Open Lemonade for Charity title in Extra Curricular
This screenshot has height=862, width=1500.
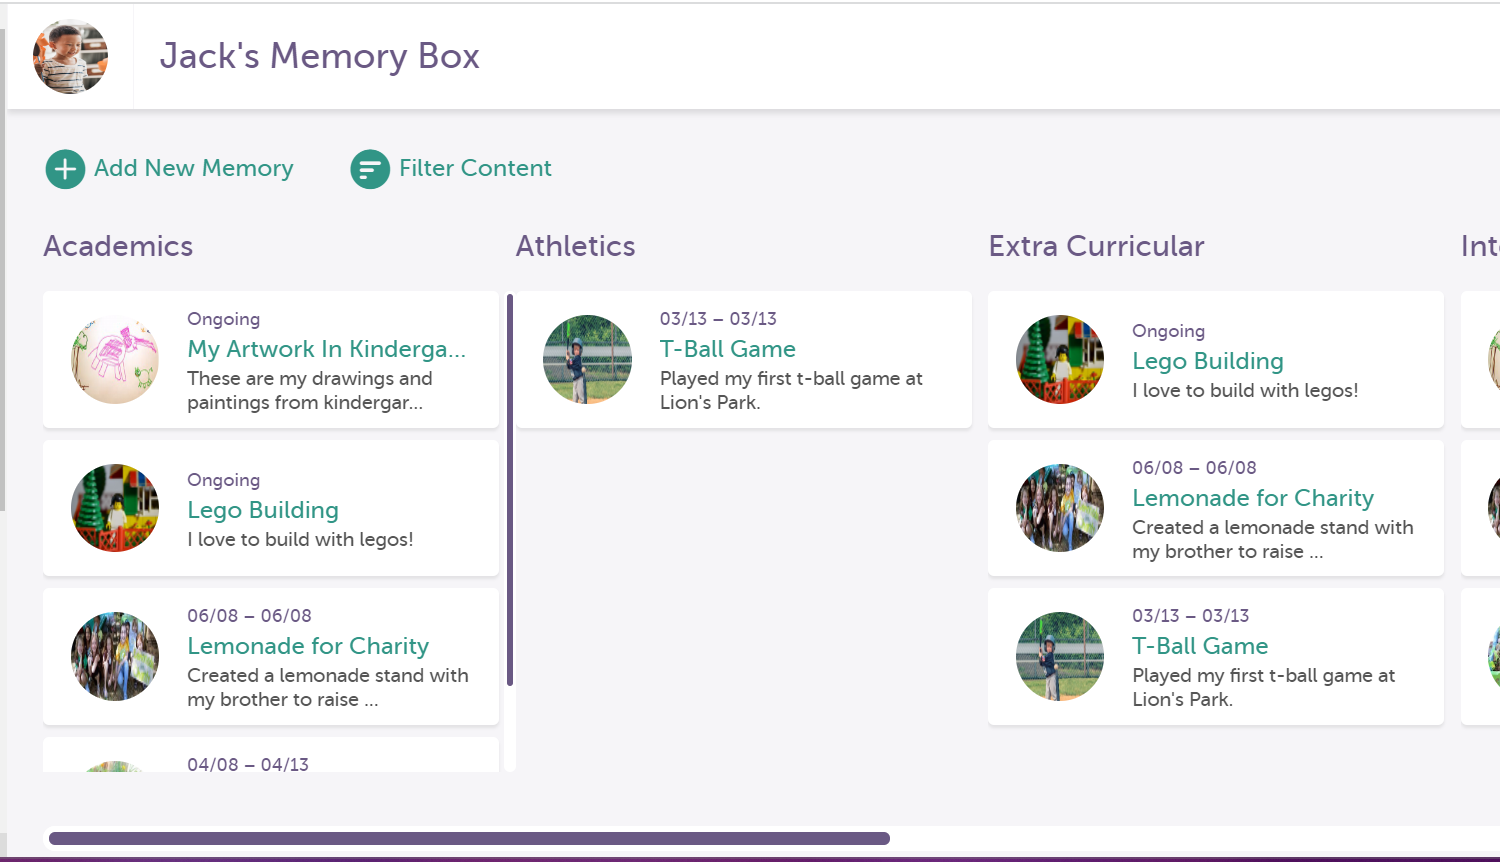(x=1252, y=498)
